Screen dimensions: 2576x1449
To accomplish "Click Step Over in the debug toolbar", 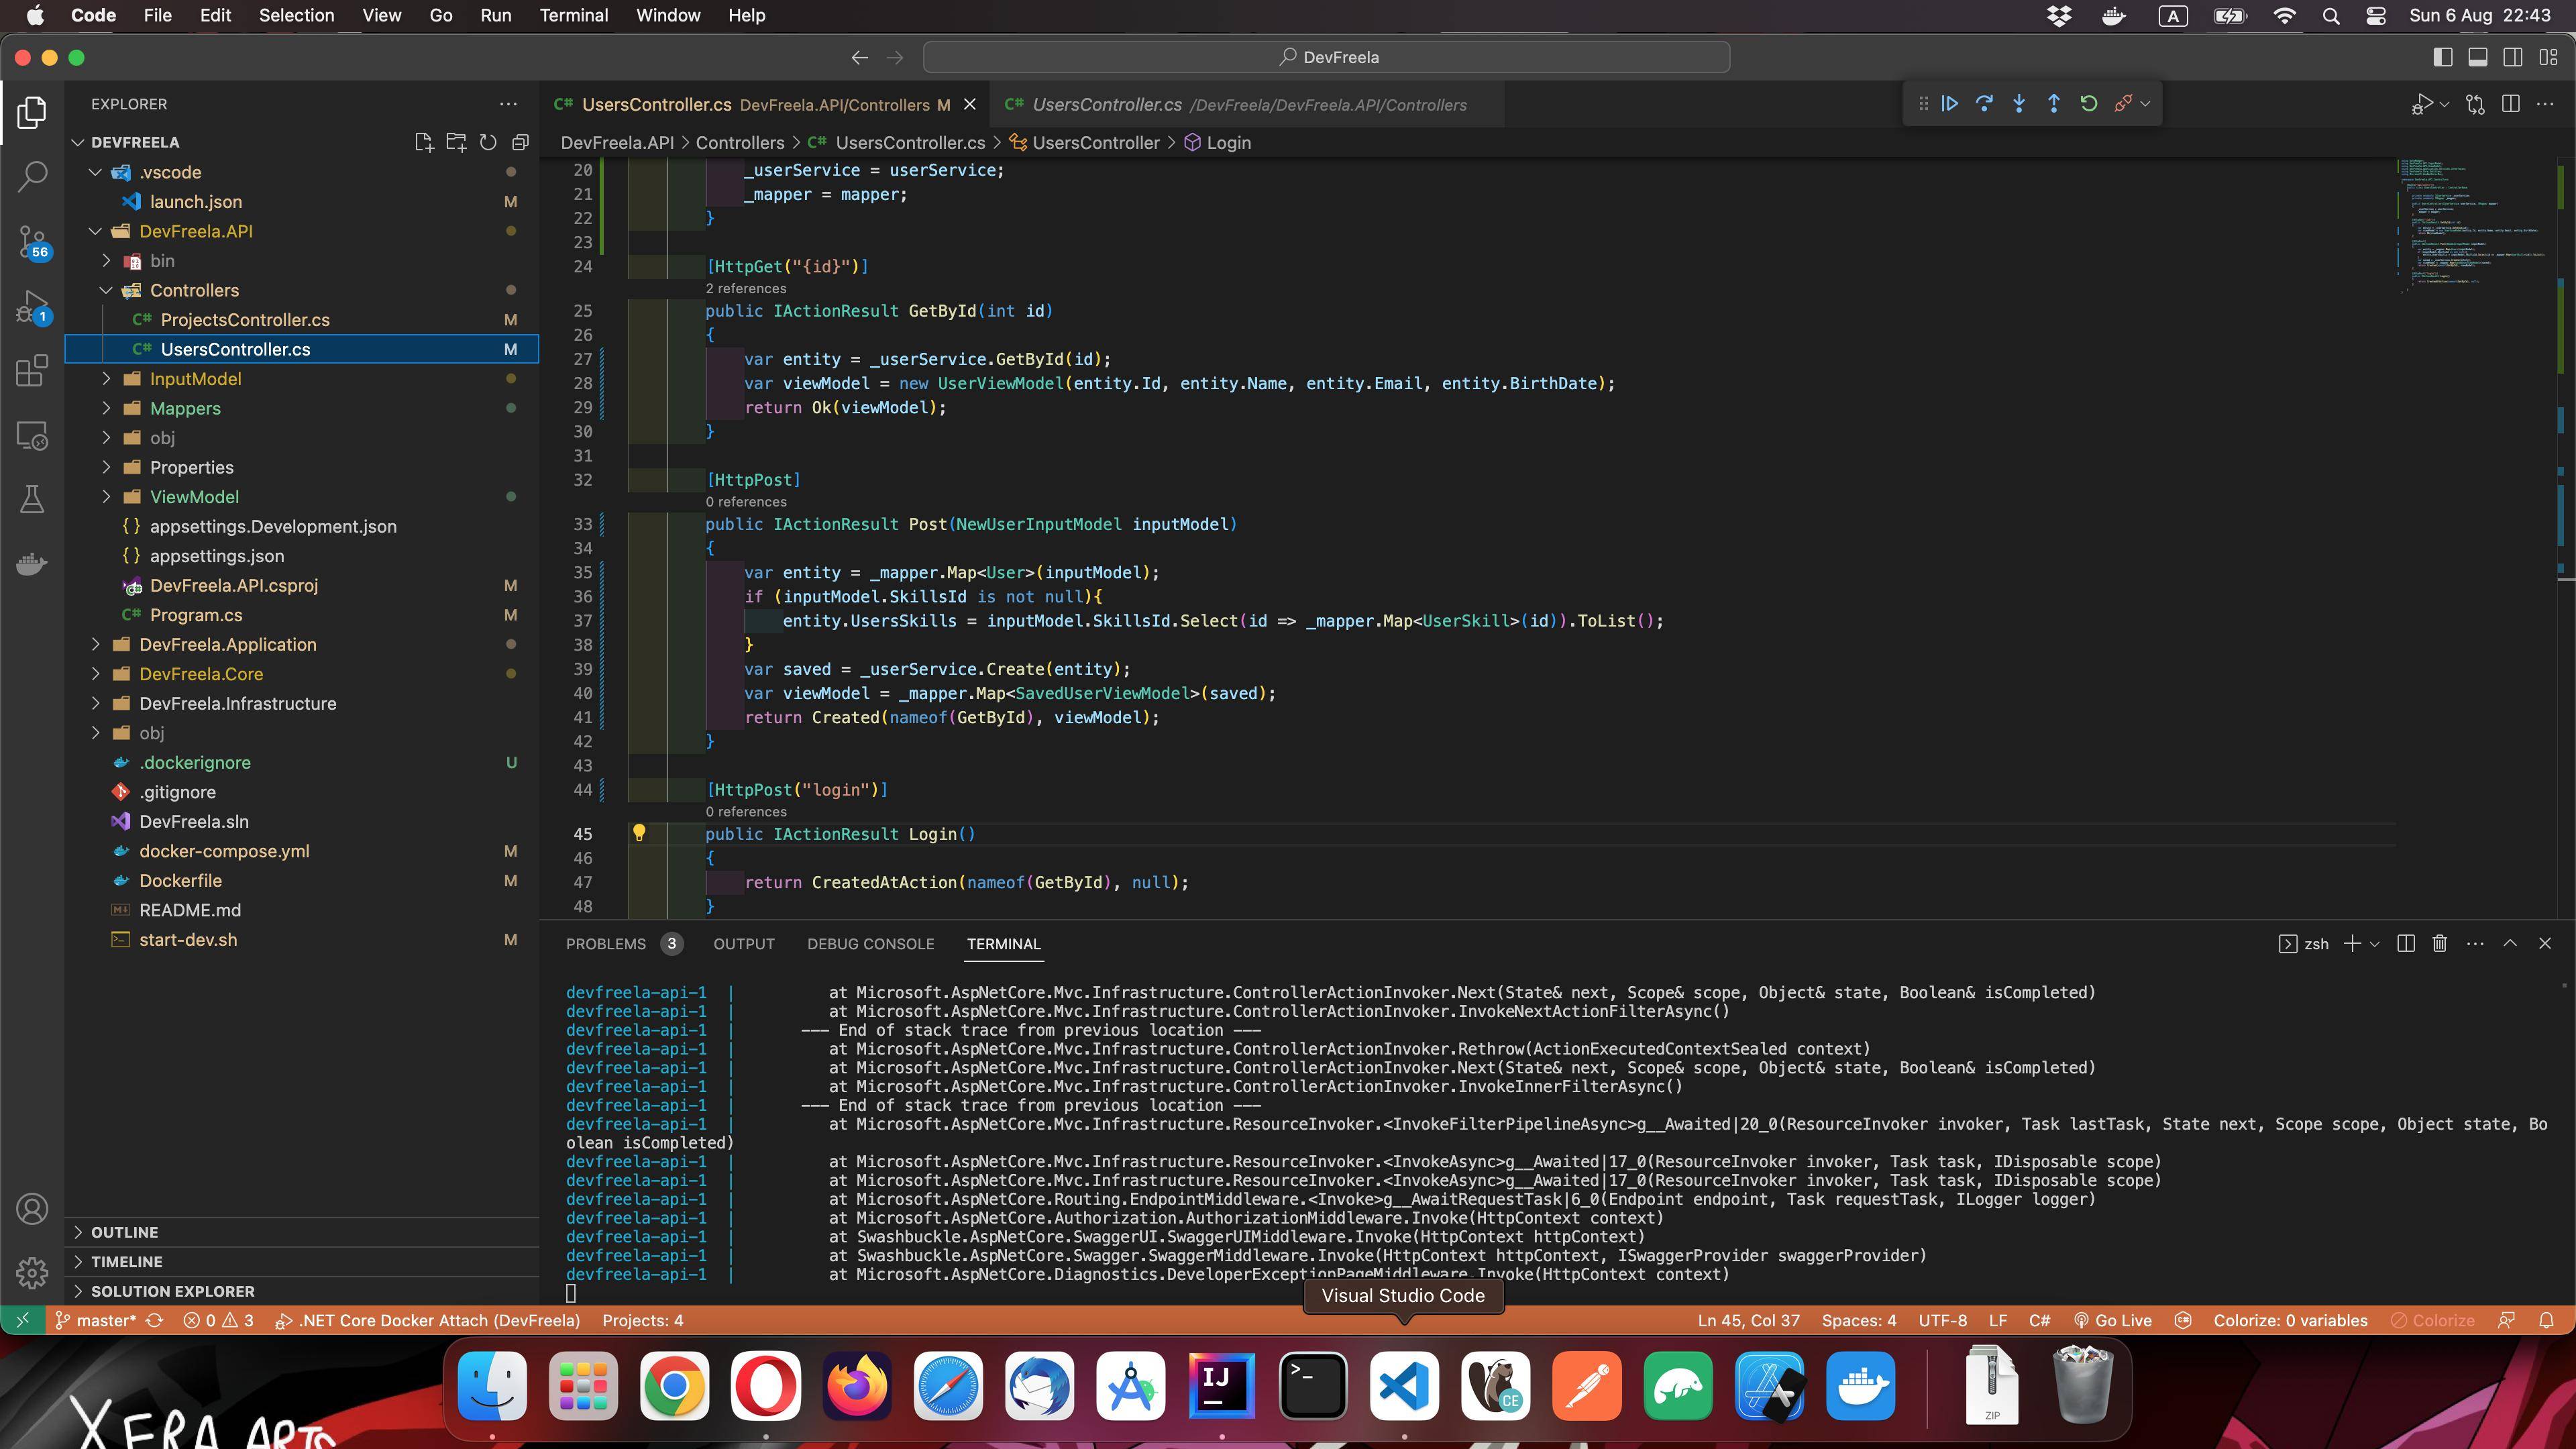I will point(1984,103).
